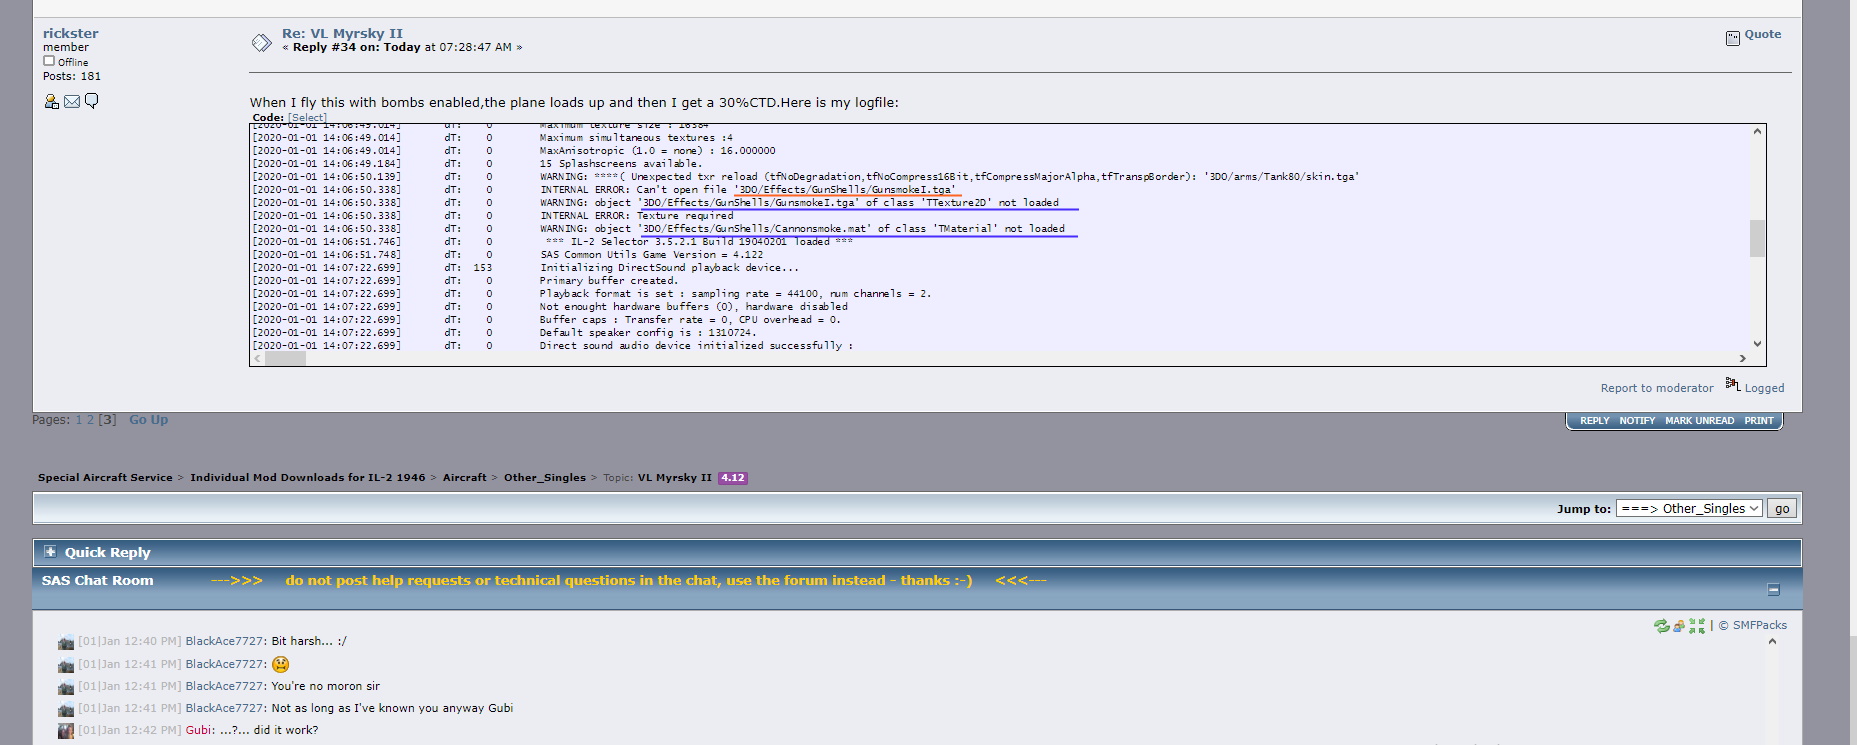Quote rickster's reply
Viewport: 1857px width, 745px height.
pyautogui.click(x=1763, y=34)
